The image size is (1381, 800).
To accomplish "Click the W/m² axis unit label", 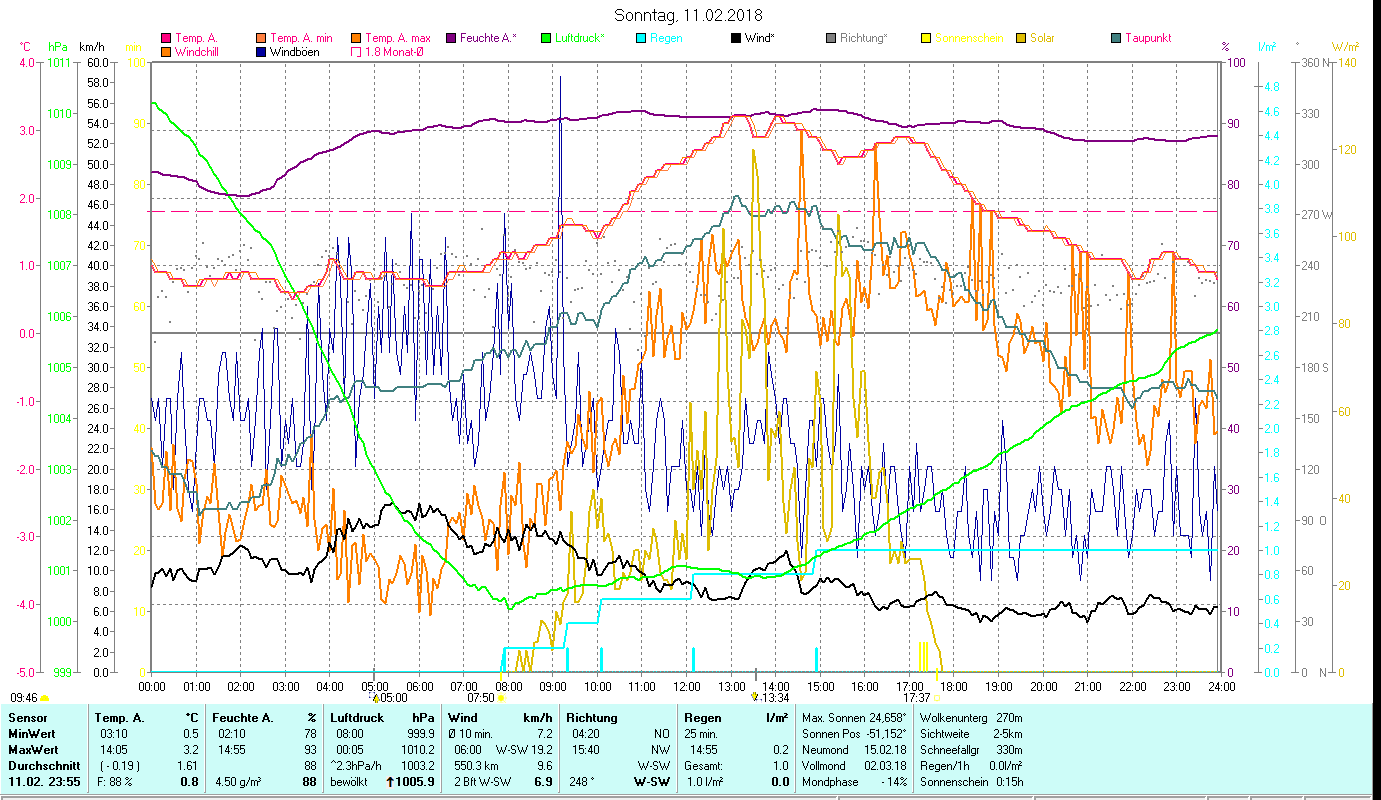I will pos(1345,47).
